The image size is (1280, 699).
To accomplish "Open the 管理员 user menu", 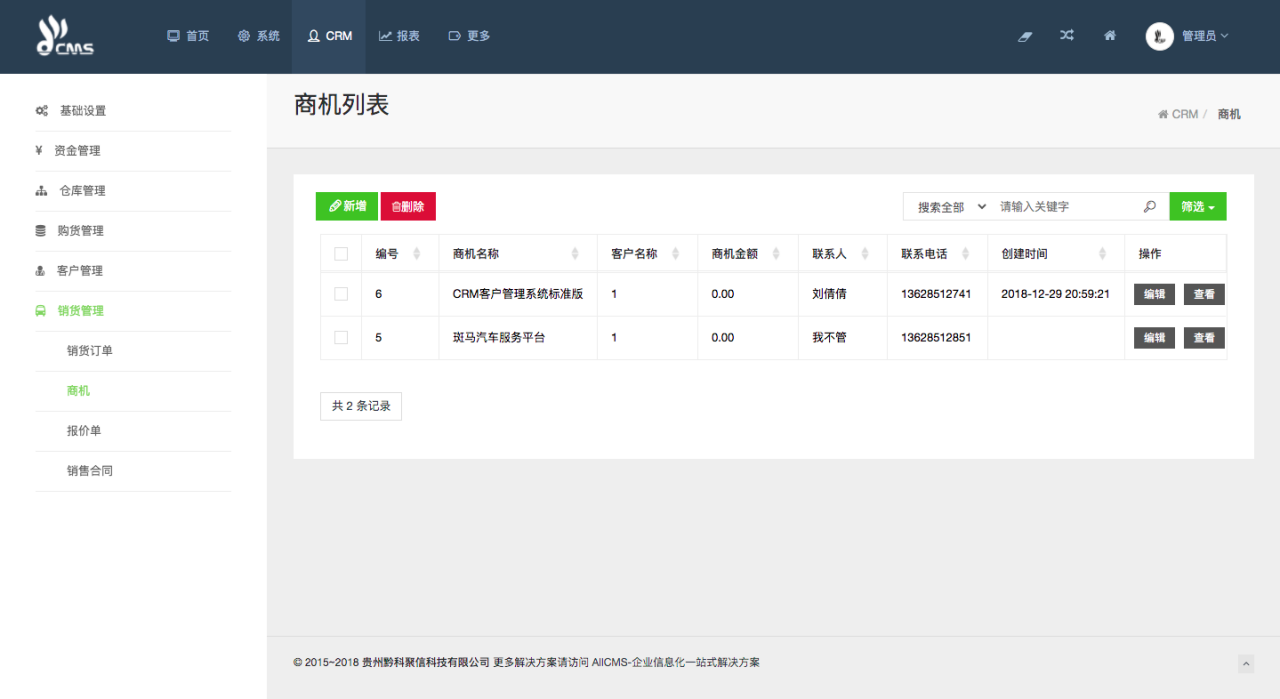I will point(1204,36).
